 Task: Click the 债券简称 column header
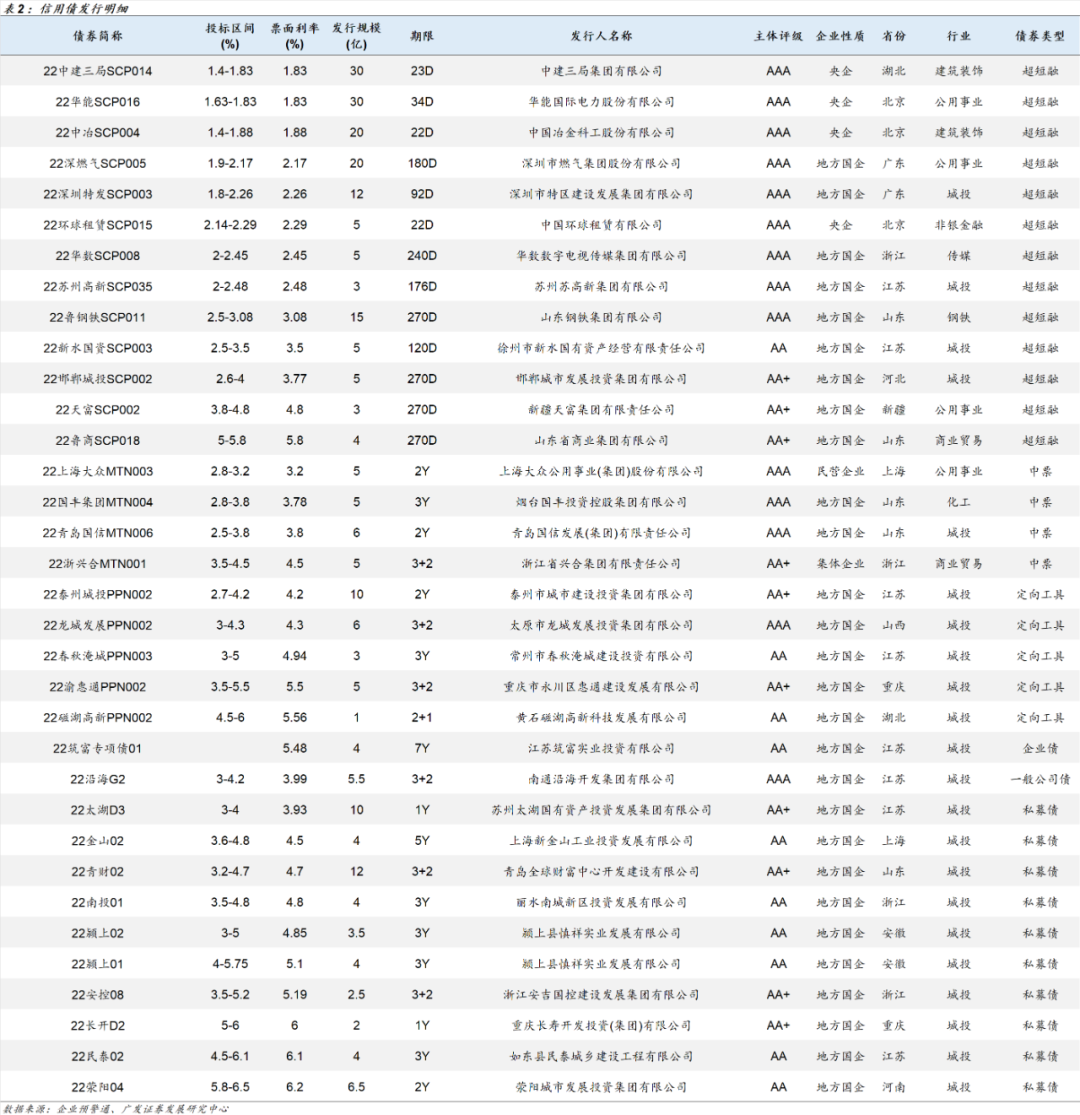tap(97, 36)
